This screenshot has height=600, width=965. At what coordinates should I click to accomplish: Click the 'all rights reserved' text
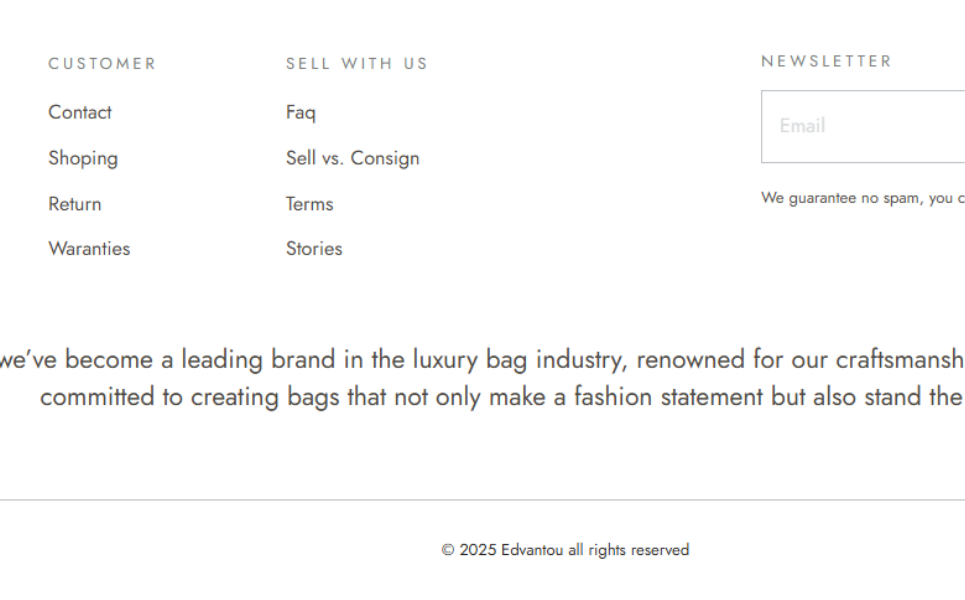coord(628,550)
